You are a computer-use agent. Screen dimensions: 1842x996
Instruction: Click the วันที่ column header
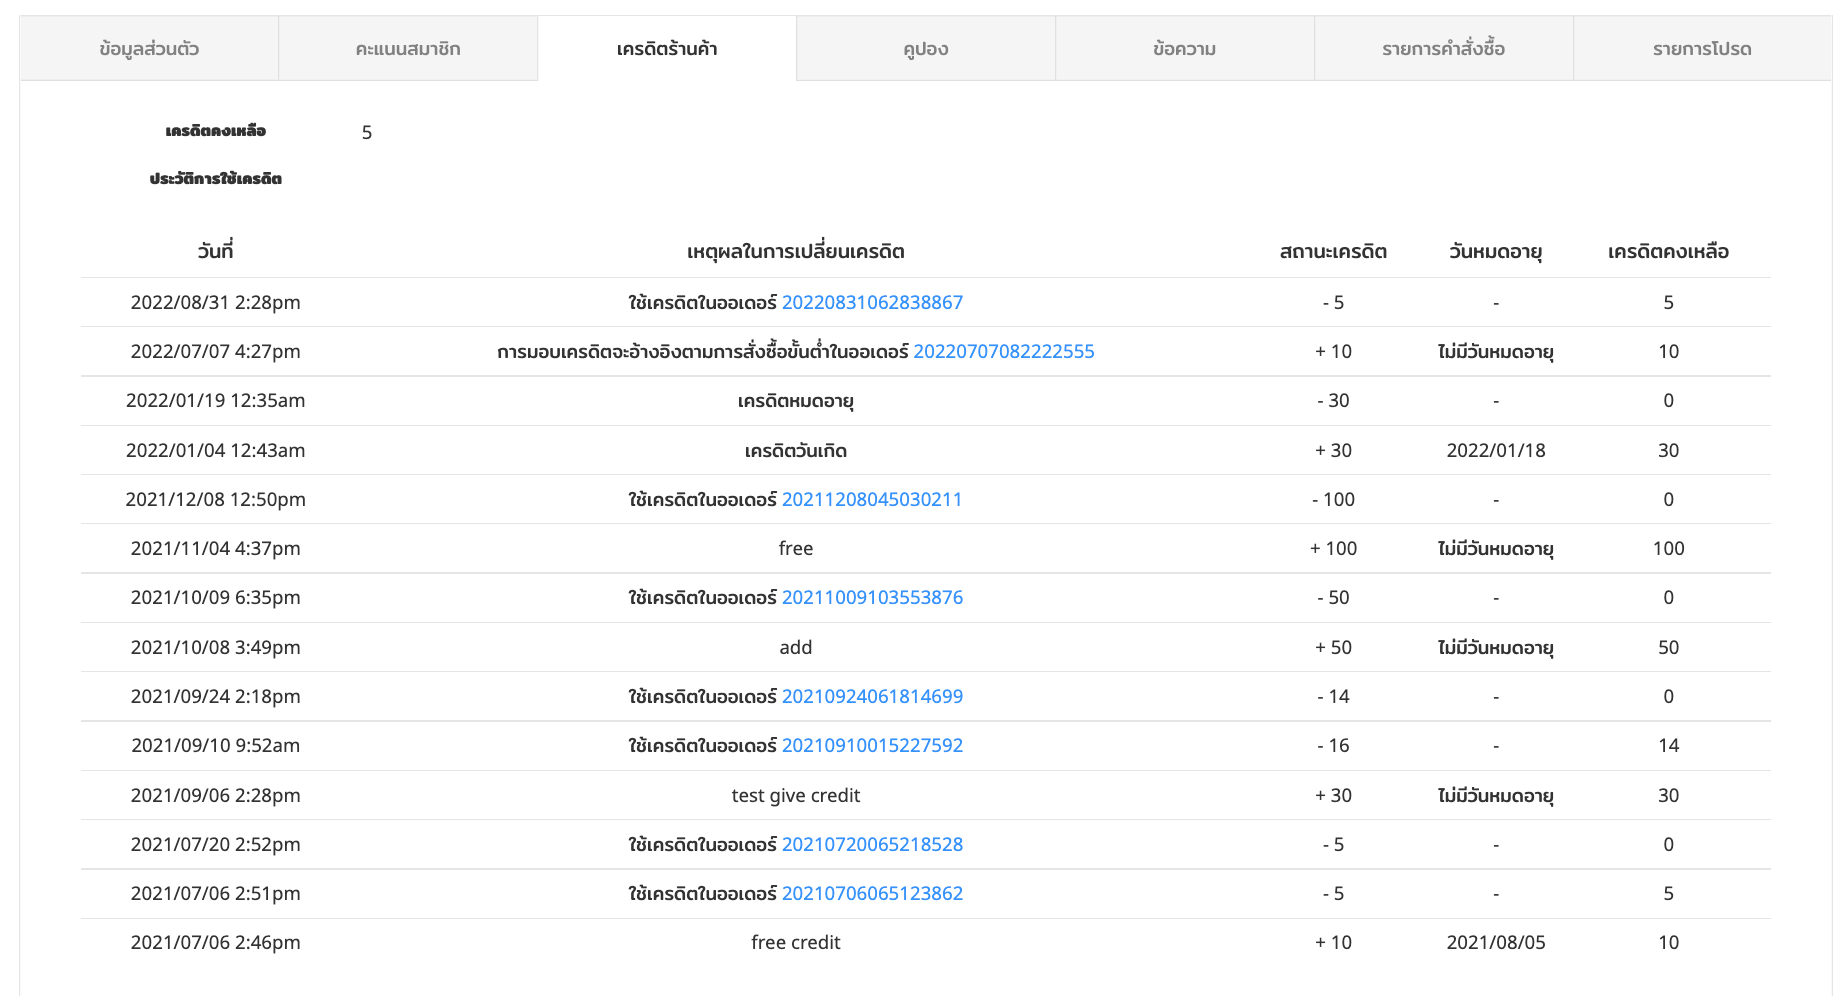215,251
